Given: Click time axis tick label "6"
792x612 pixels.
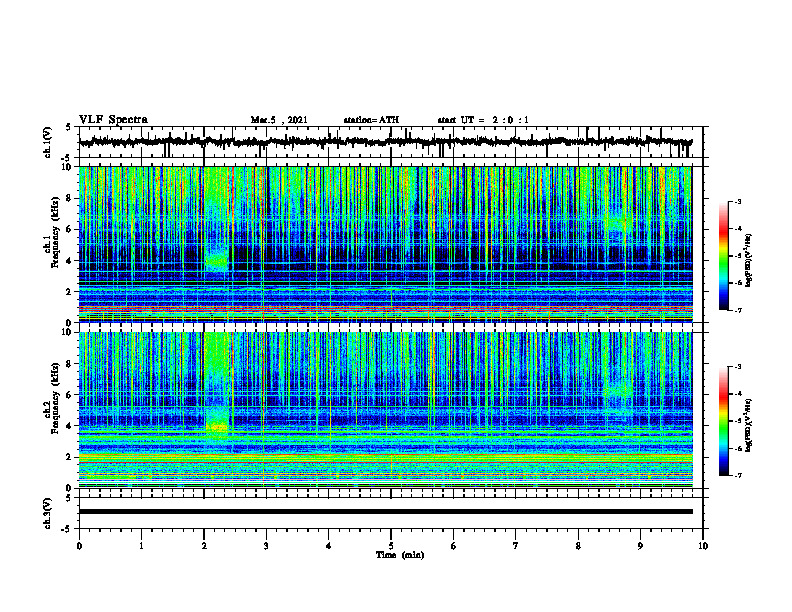Looking at the screenshot, I should 454,546.
